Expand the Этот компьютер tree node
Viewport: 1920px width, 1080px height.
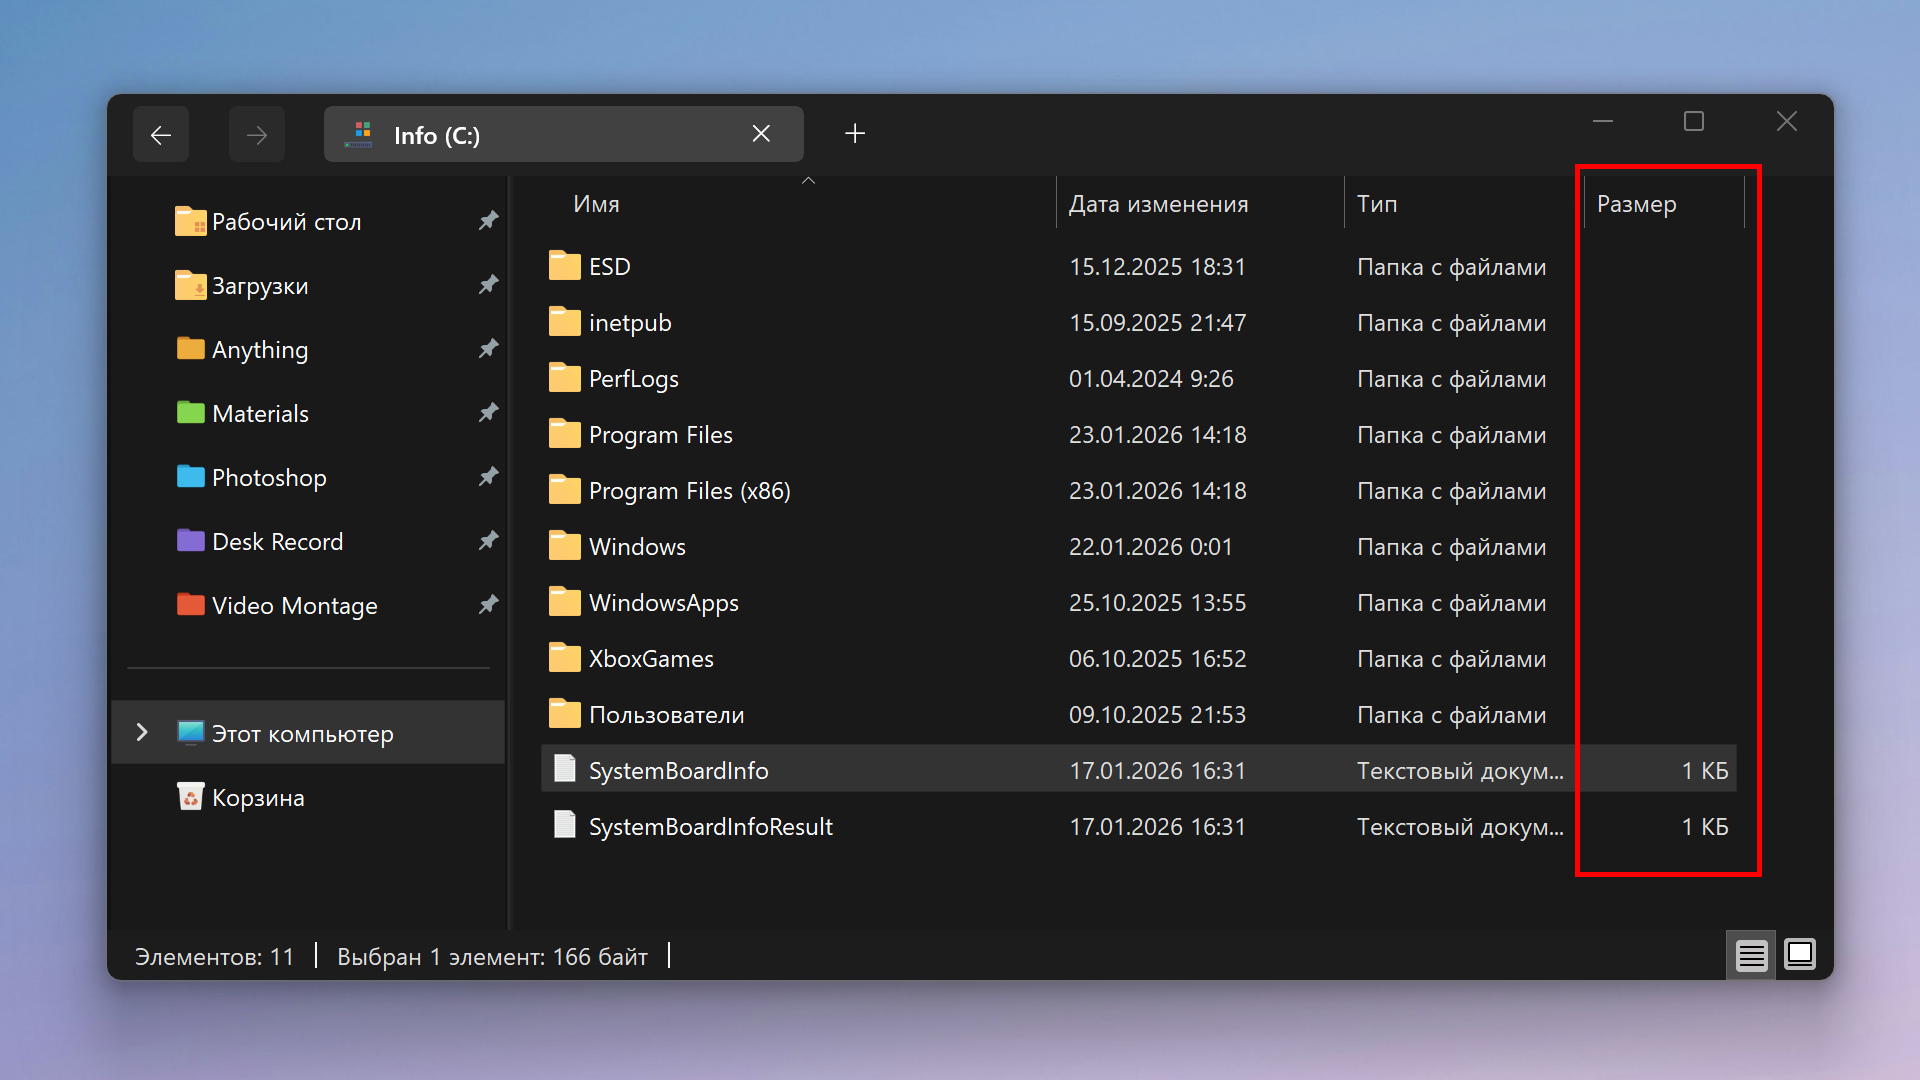142,733
